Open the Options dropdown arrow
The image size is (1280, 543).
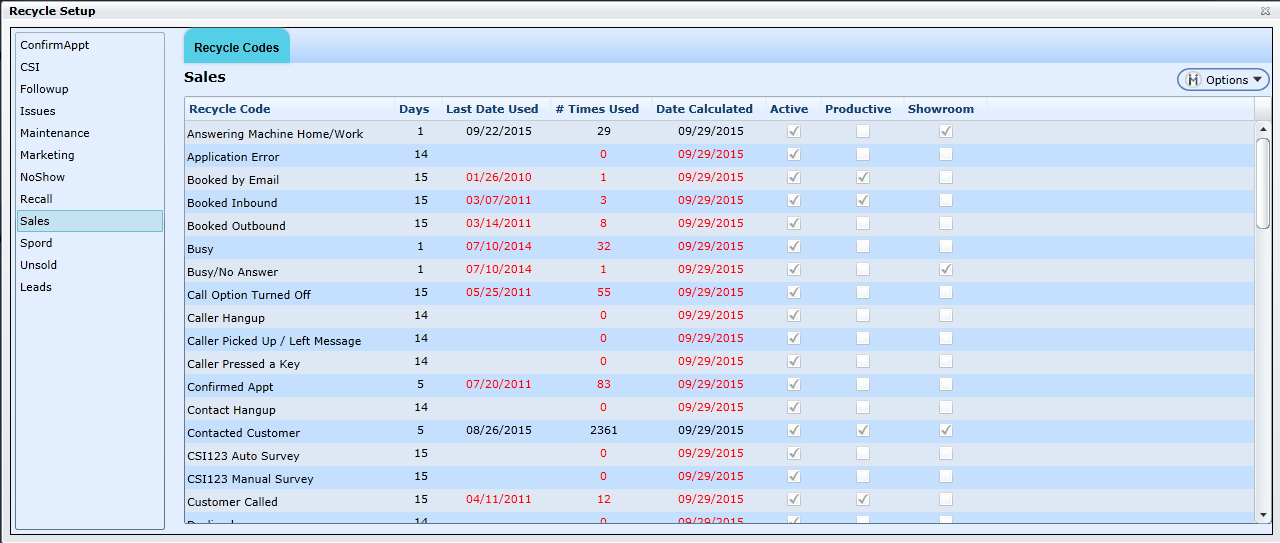click(1257, 80)
